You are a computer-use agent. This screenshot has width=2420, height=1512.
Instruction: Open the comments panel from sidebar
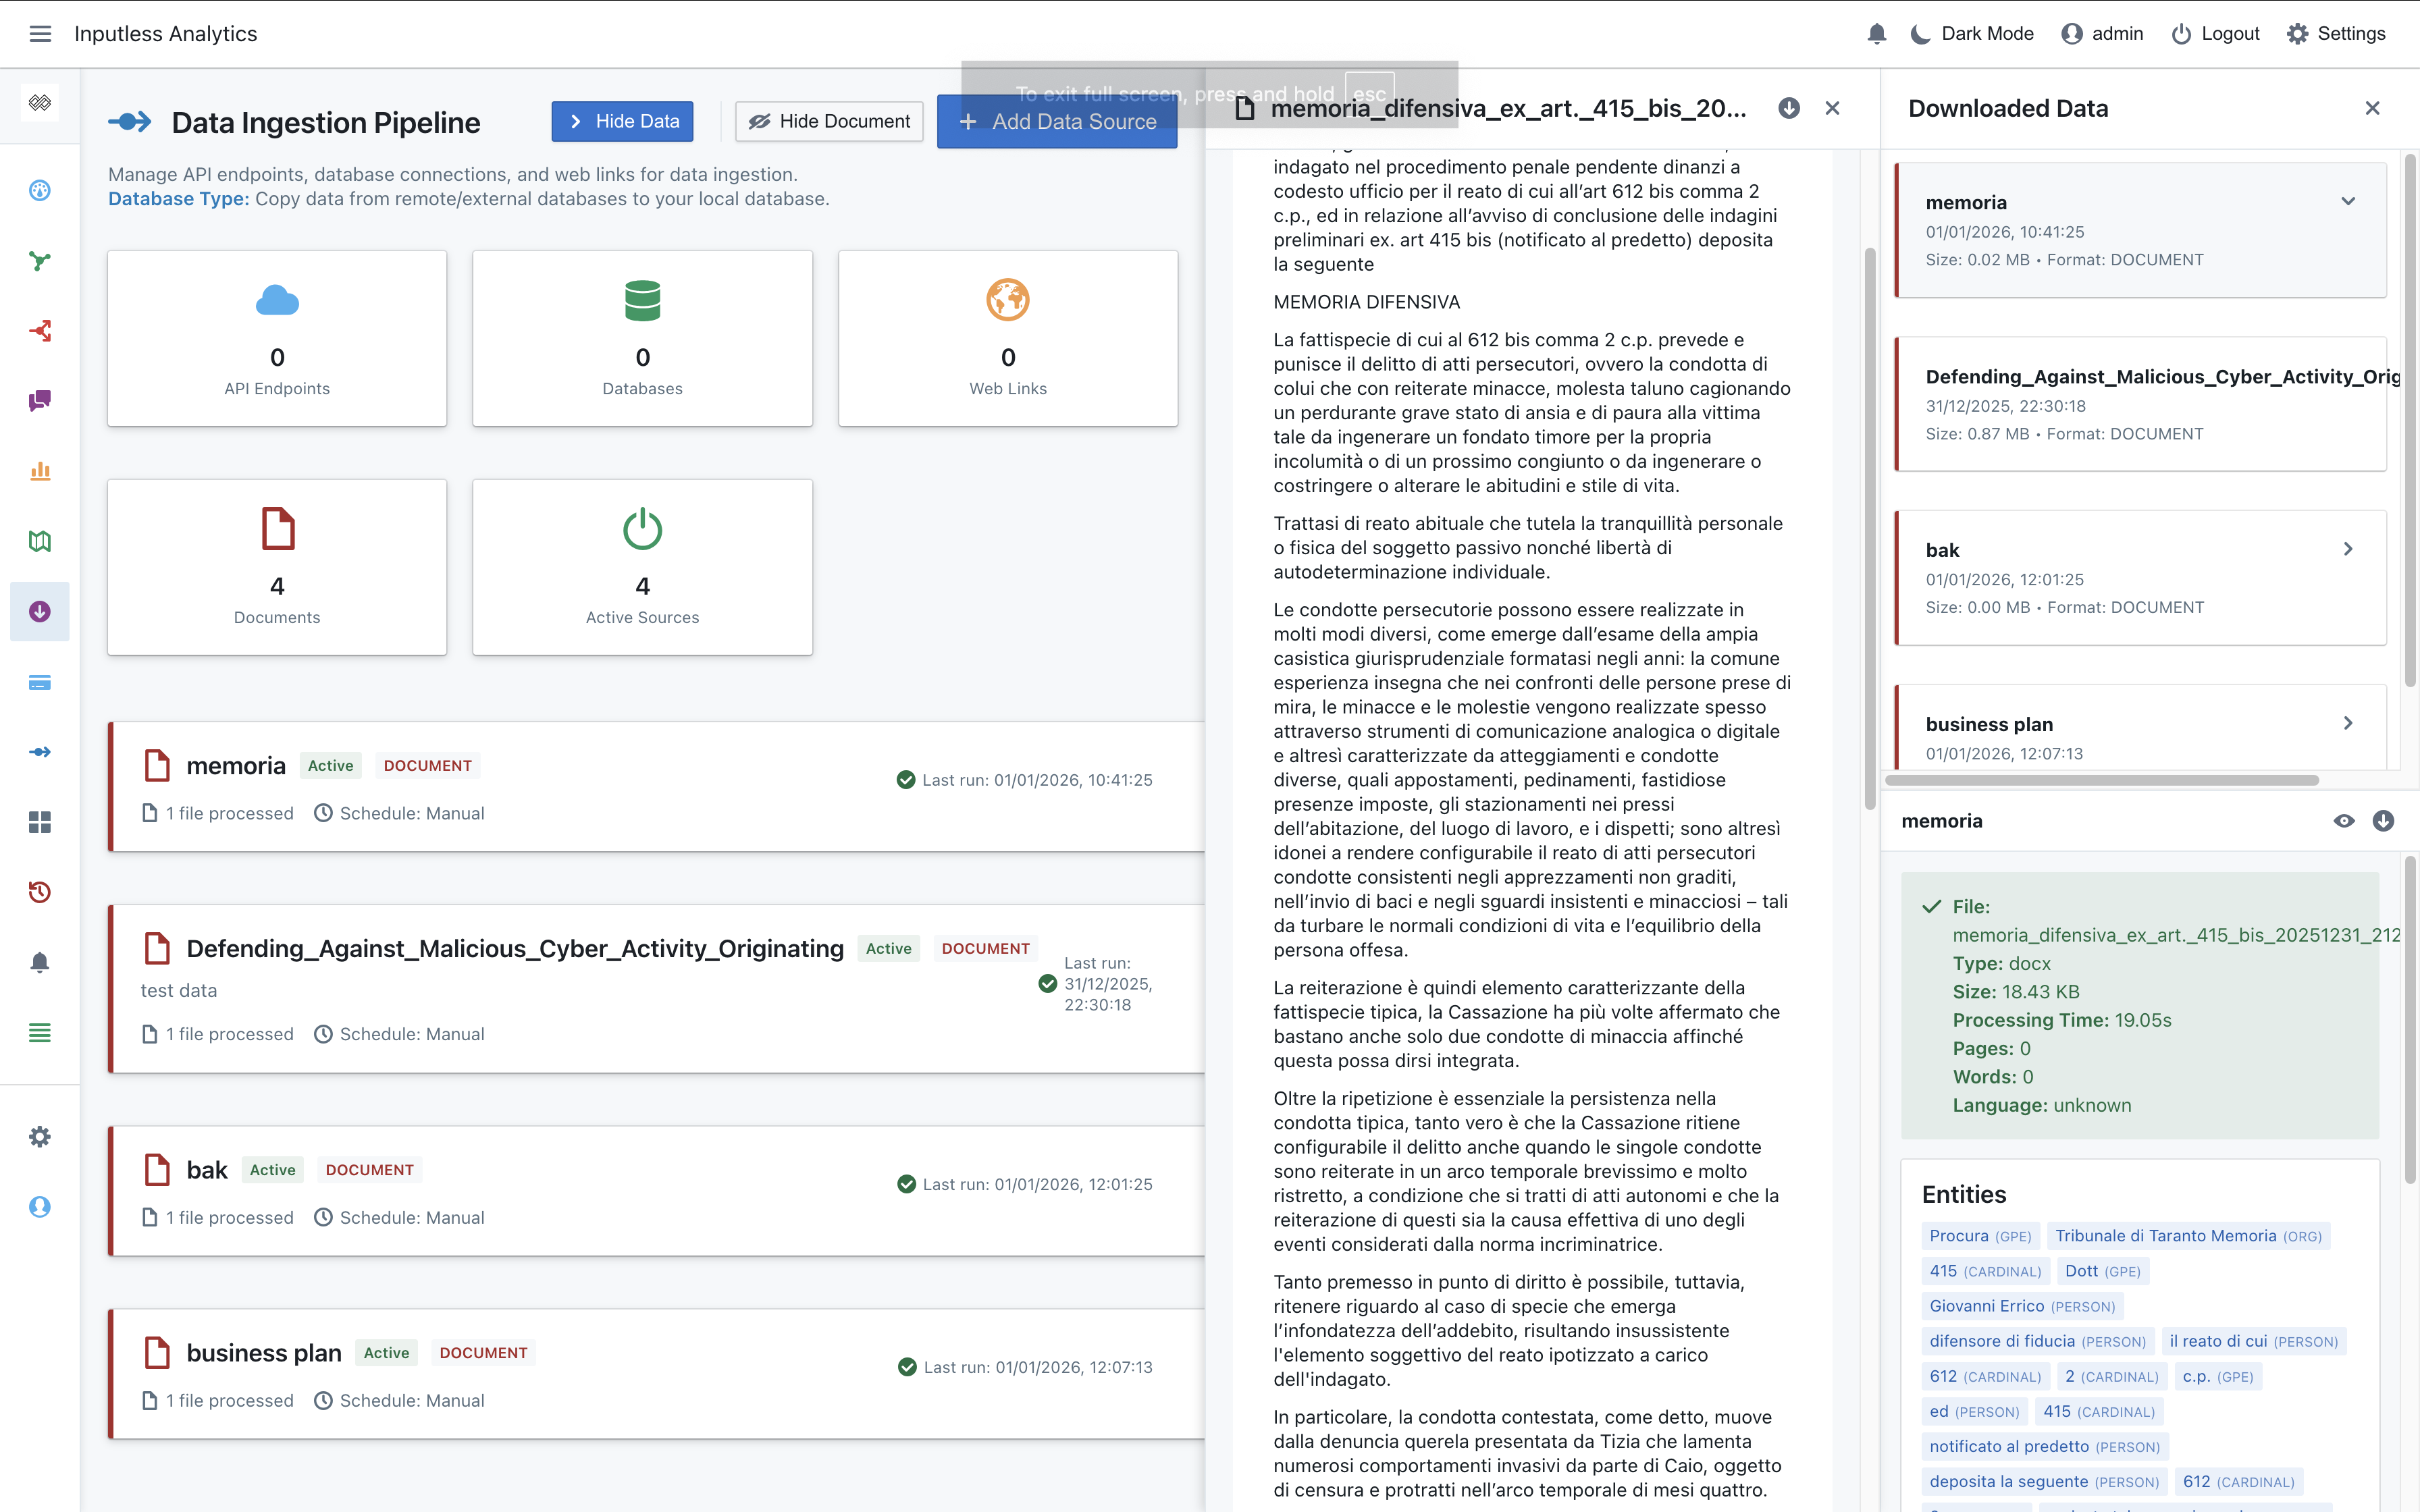[x=40, y=401]
